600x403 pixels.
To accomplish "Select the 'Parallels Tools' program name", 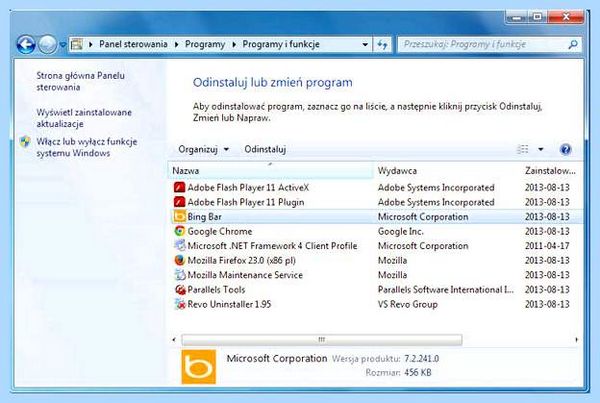I will (x=216, y=289).
